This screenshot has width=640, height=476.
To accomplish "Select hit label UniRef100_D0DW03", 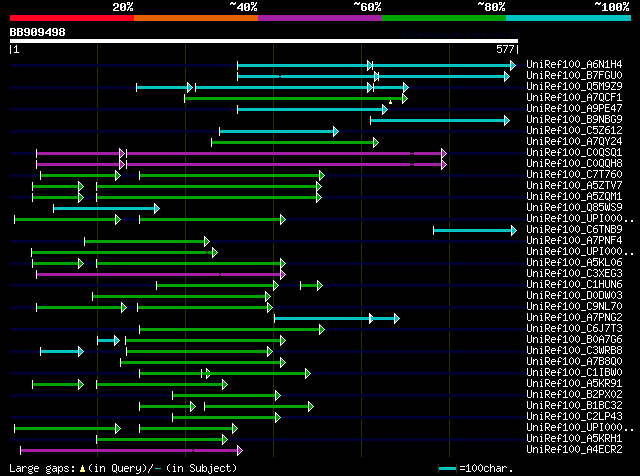I will (x=574, y=296).
